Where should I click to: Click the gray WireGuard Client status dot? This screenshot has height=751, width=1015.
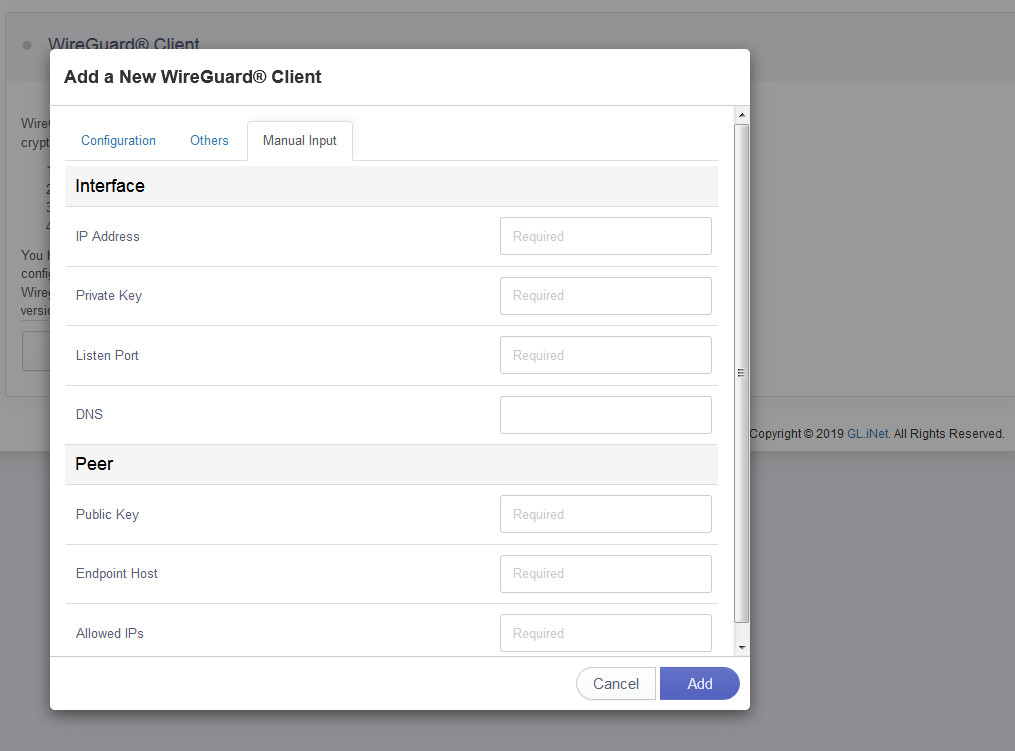pos(27,45)
